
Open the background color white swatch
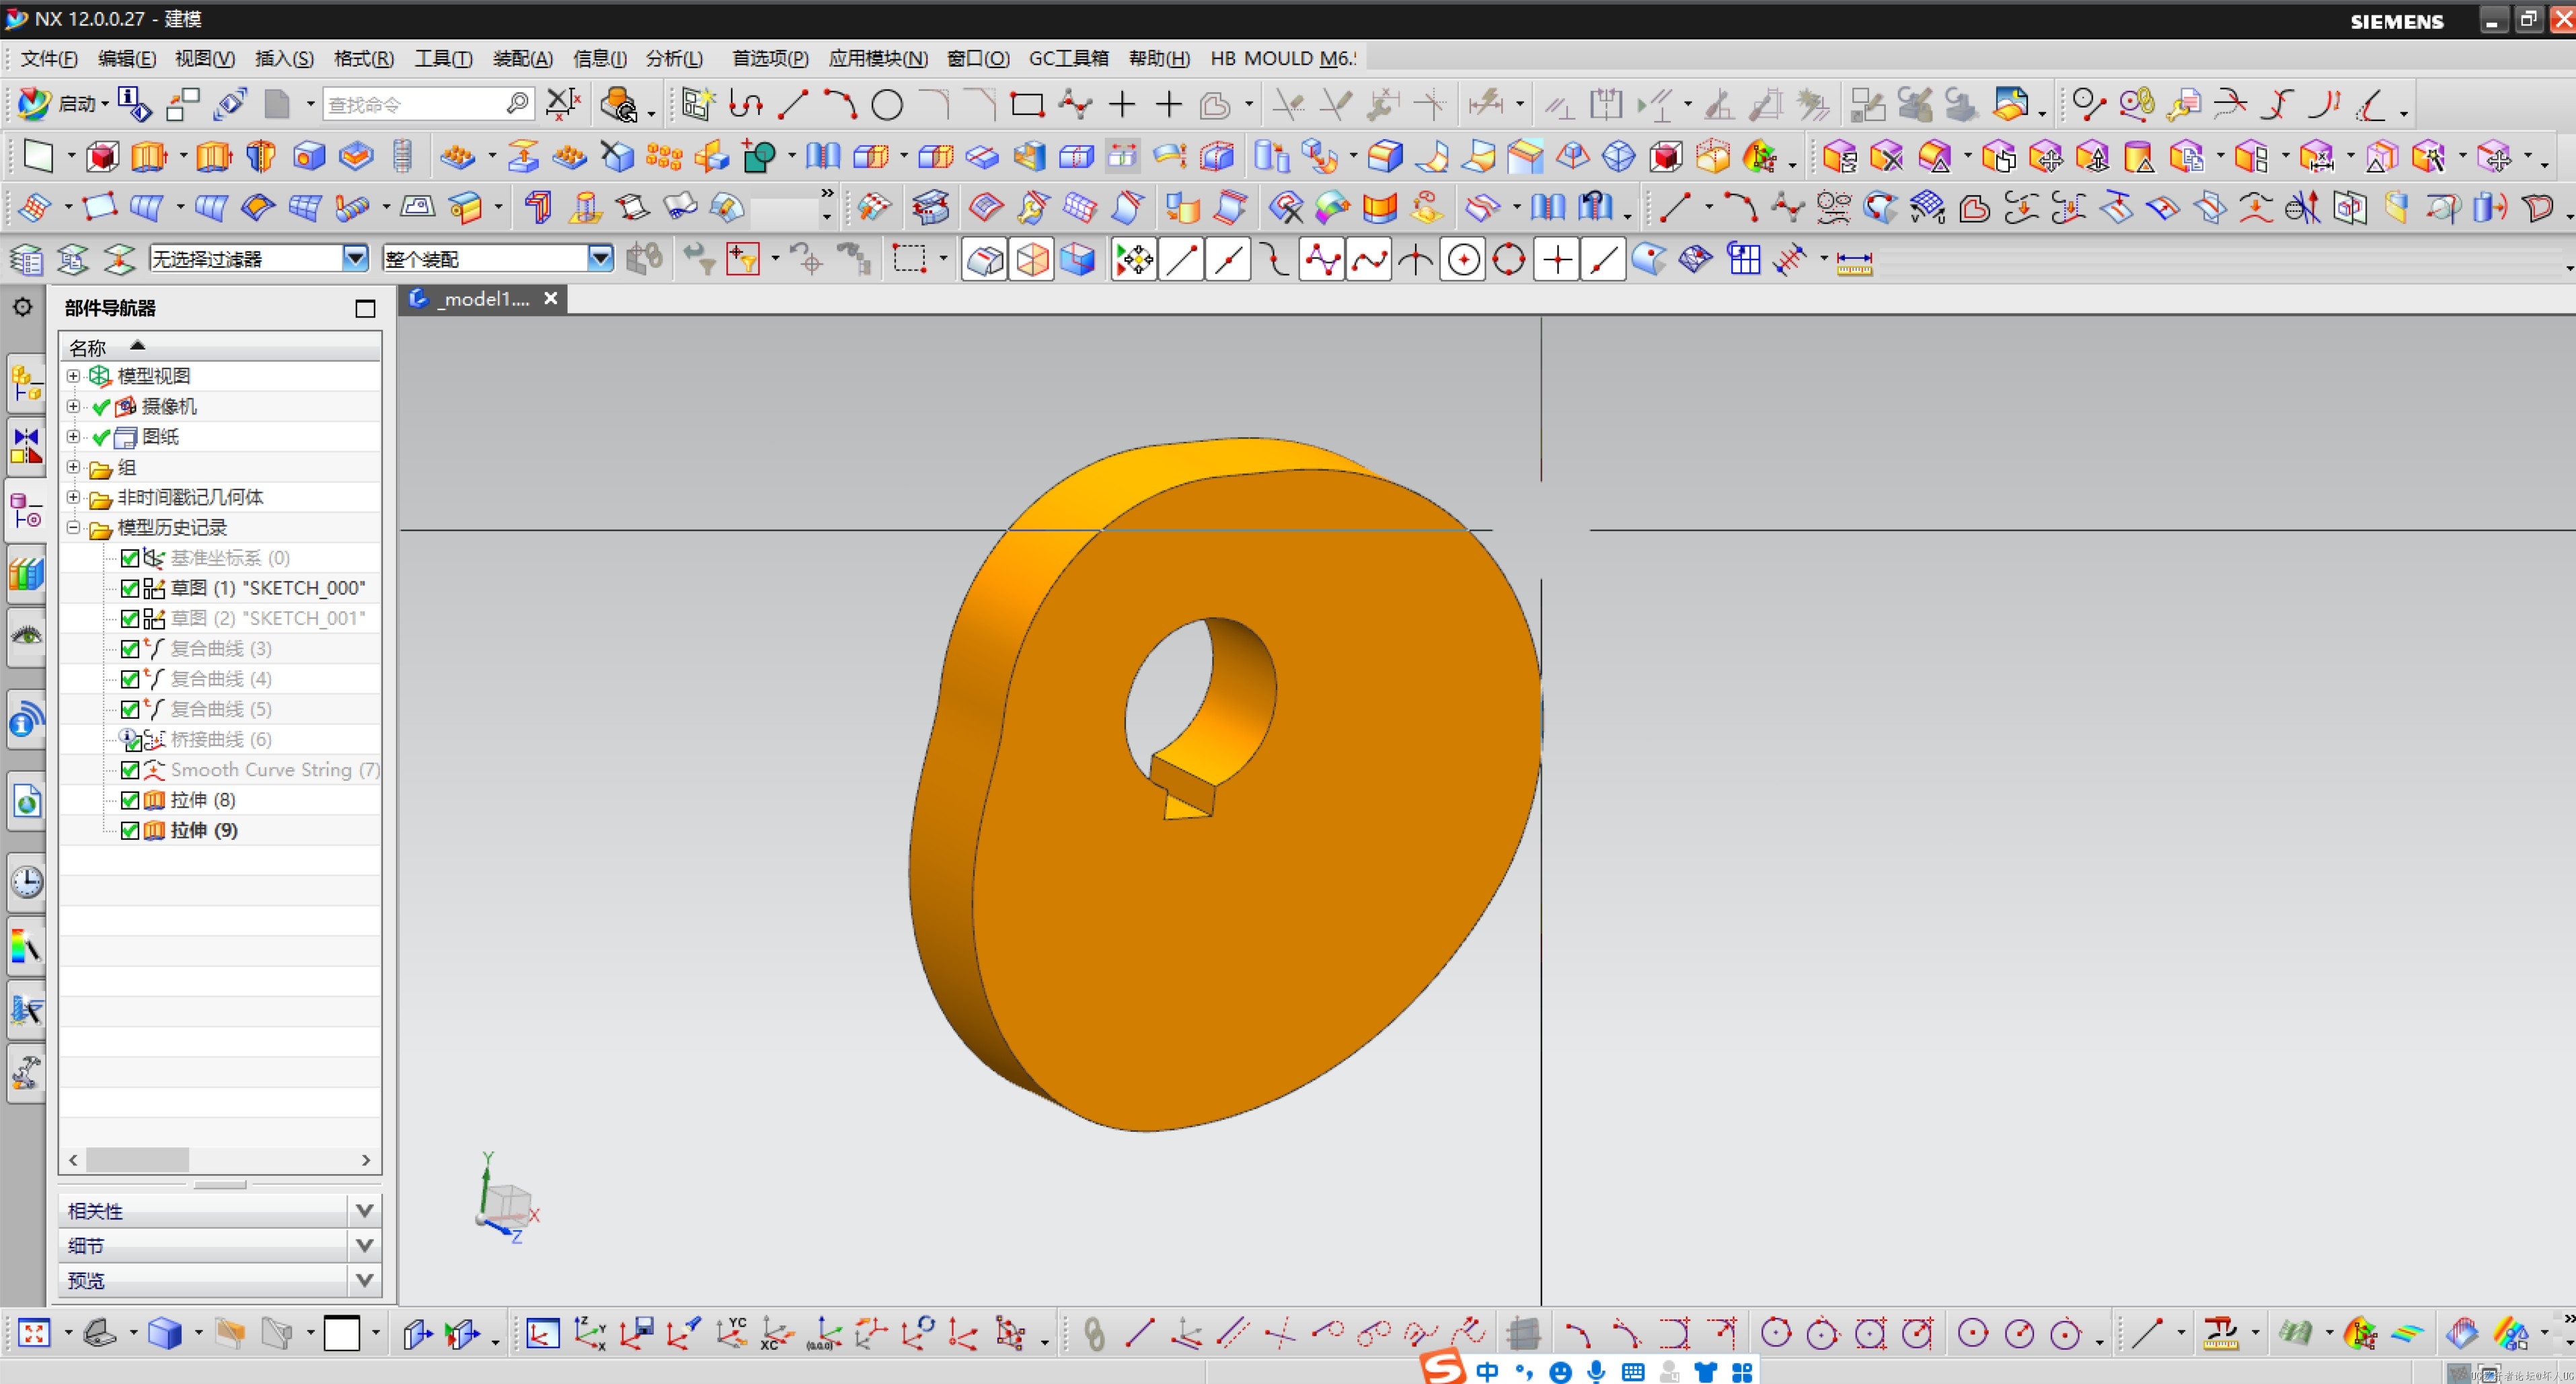point(341,1333)
